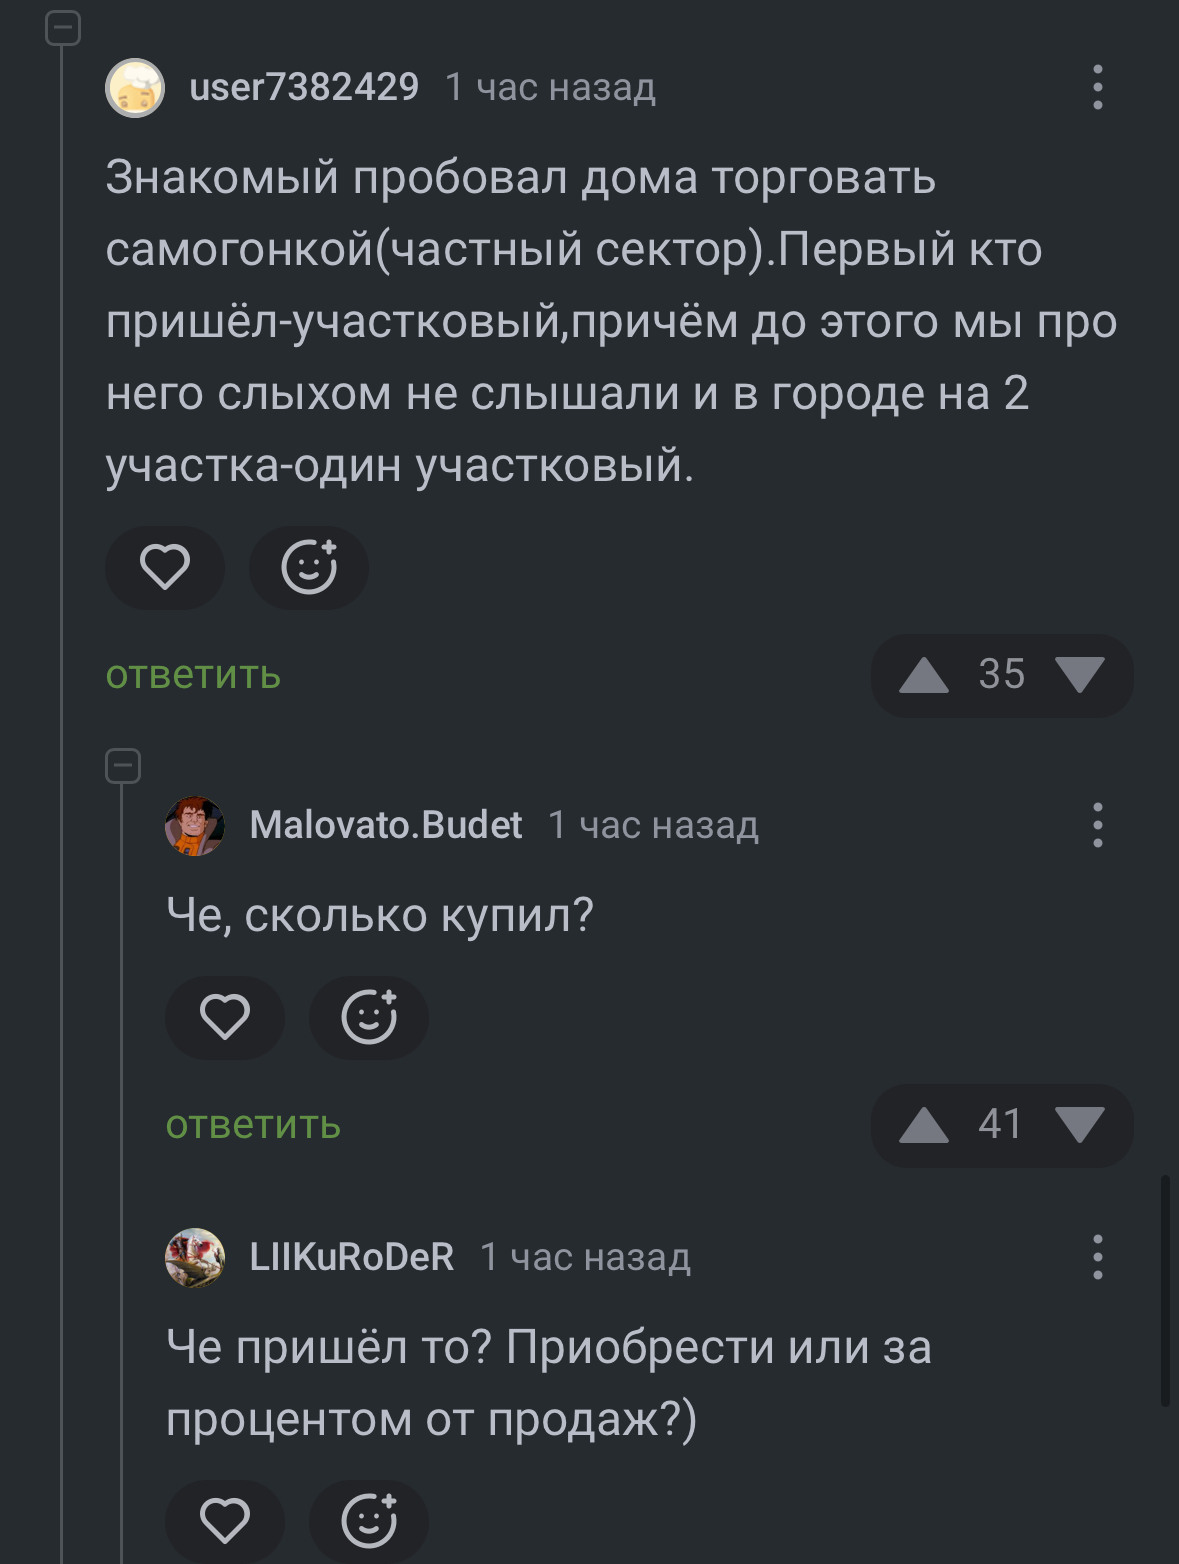1179x1564 pixels.
Task: Add emoji reaction to LIIKuRoDeR's comment
Action: click(369, 1521)
